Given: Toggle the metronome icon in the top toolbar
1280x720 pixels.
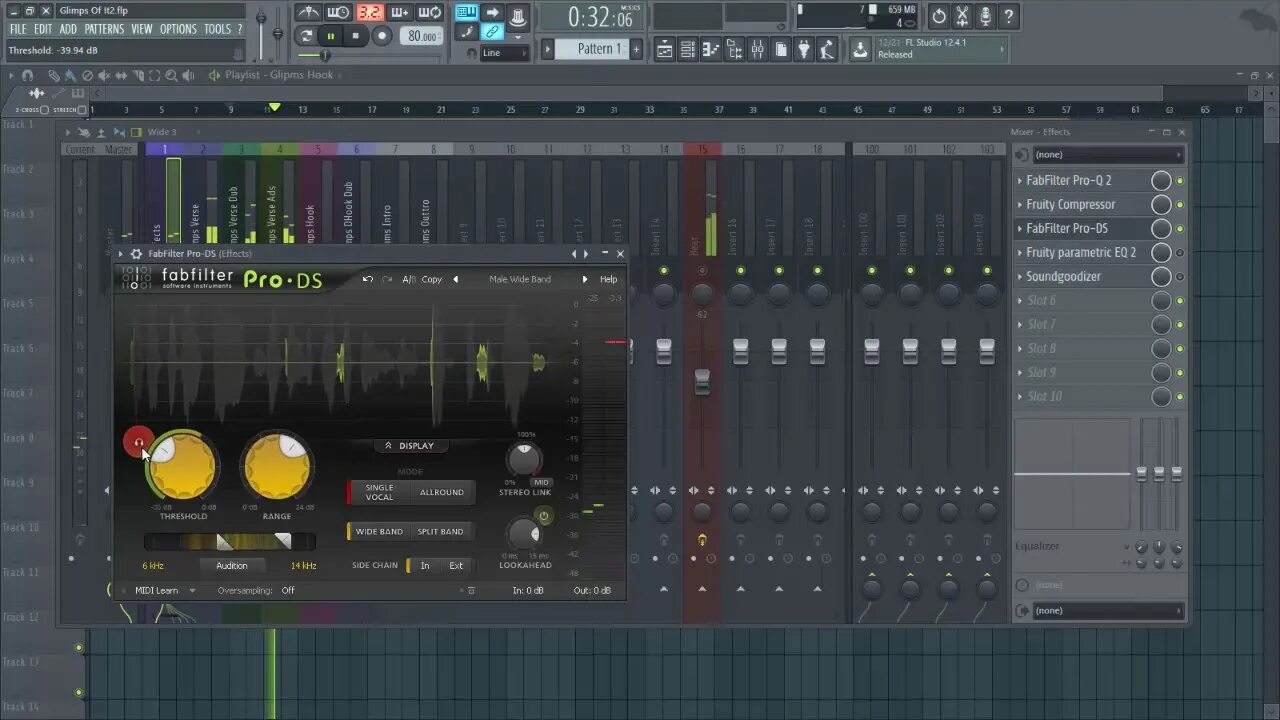Looking at the screenshot, I should (x=310, y=13).
